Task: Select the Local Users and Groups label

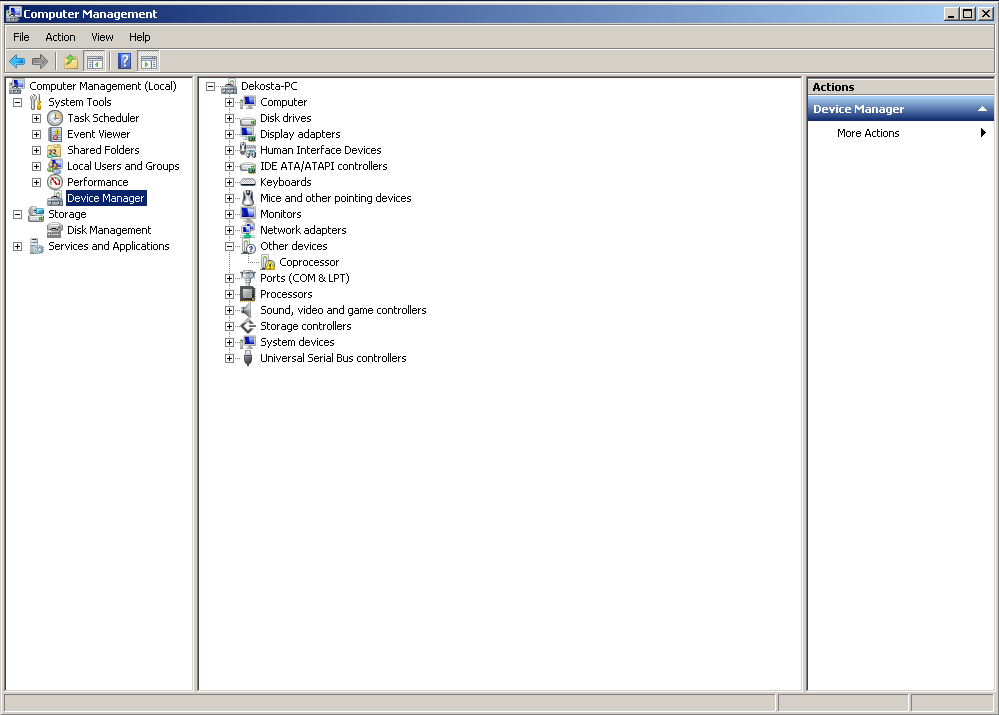Action: tap(124, 166)
